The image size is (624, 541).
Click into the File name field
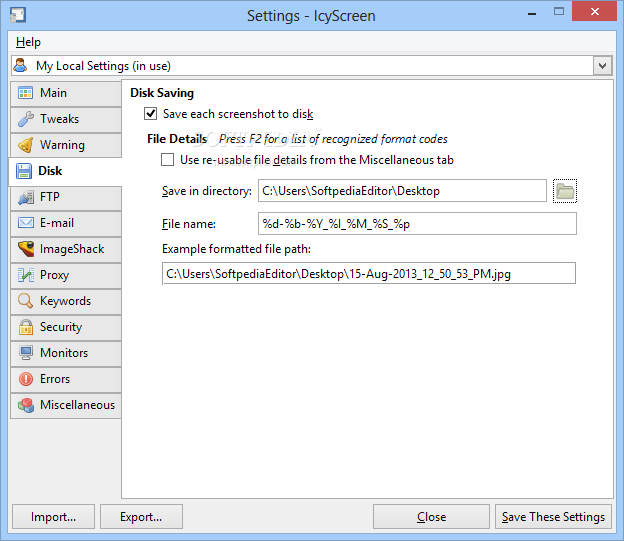(x=417, y=224)
